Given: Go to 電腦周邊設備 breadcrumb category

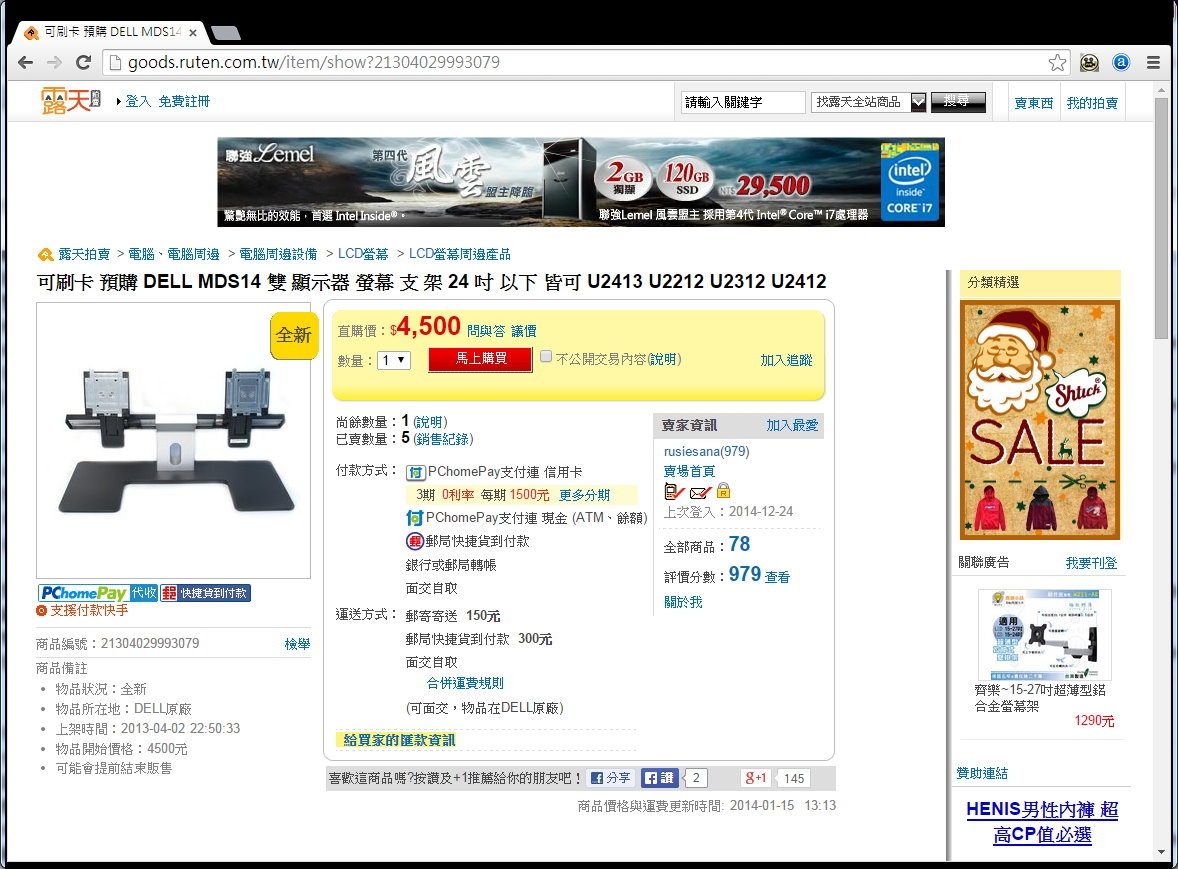Looking at the screenshot, I should (278, 255).
